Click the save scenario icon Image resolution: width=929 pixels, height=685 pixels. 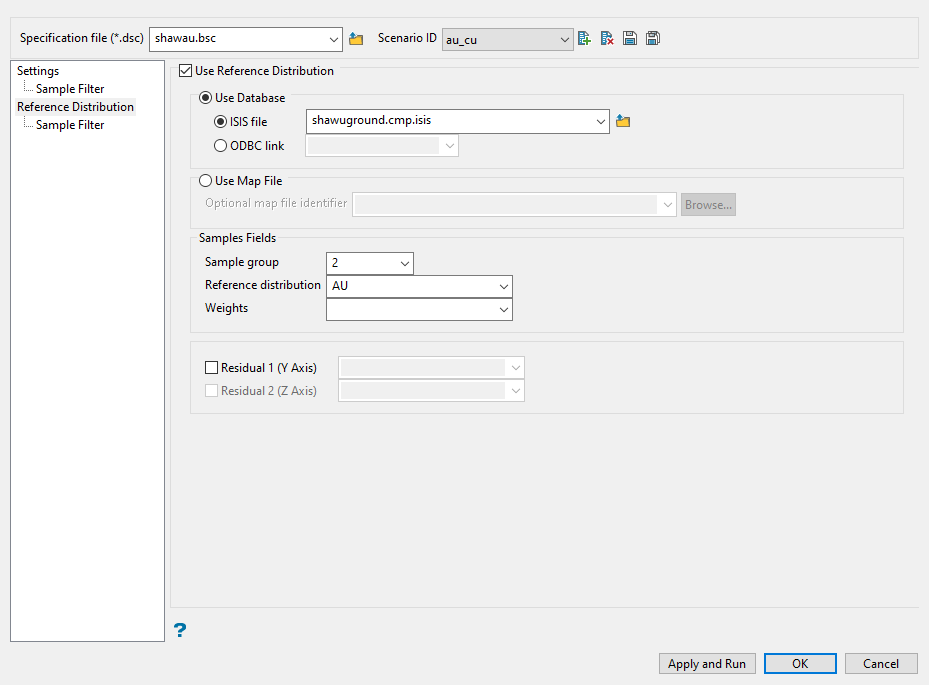click(630, 39)
